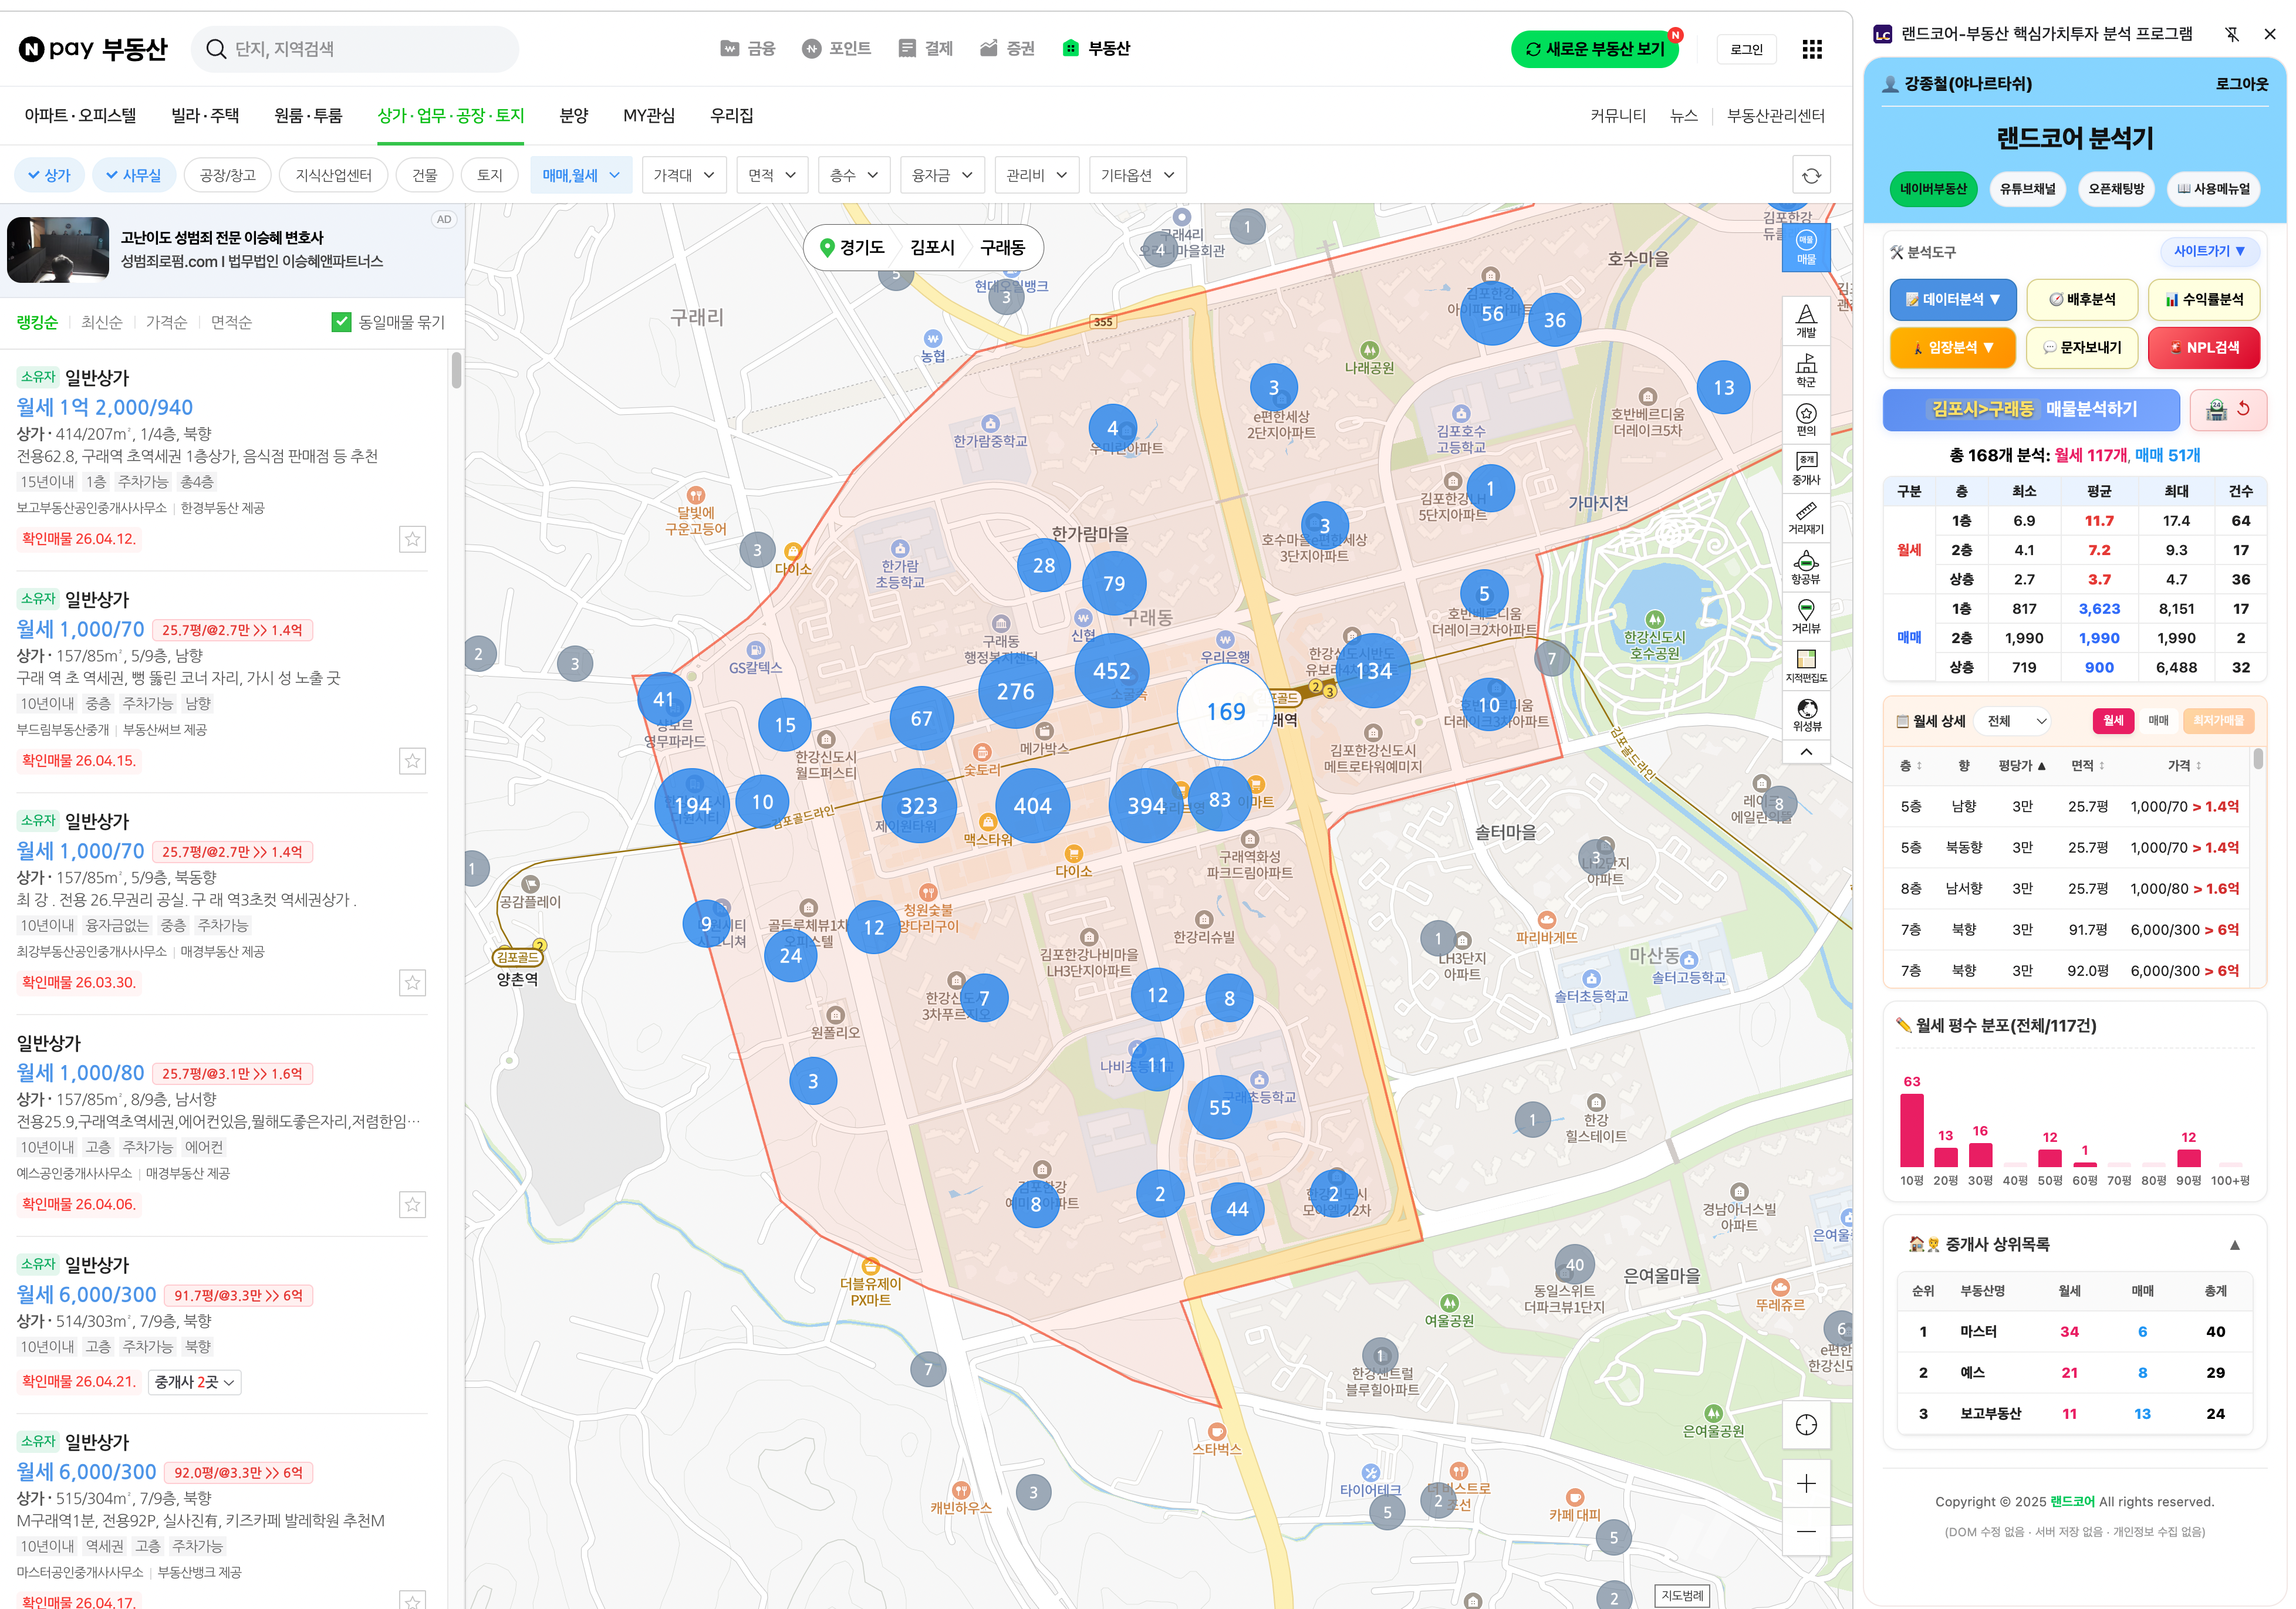Open the 452 listing cluster on map
This screenshot has width=2296, height=1609.
click(x=1111, y=671)
